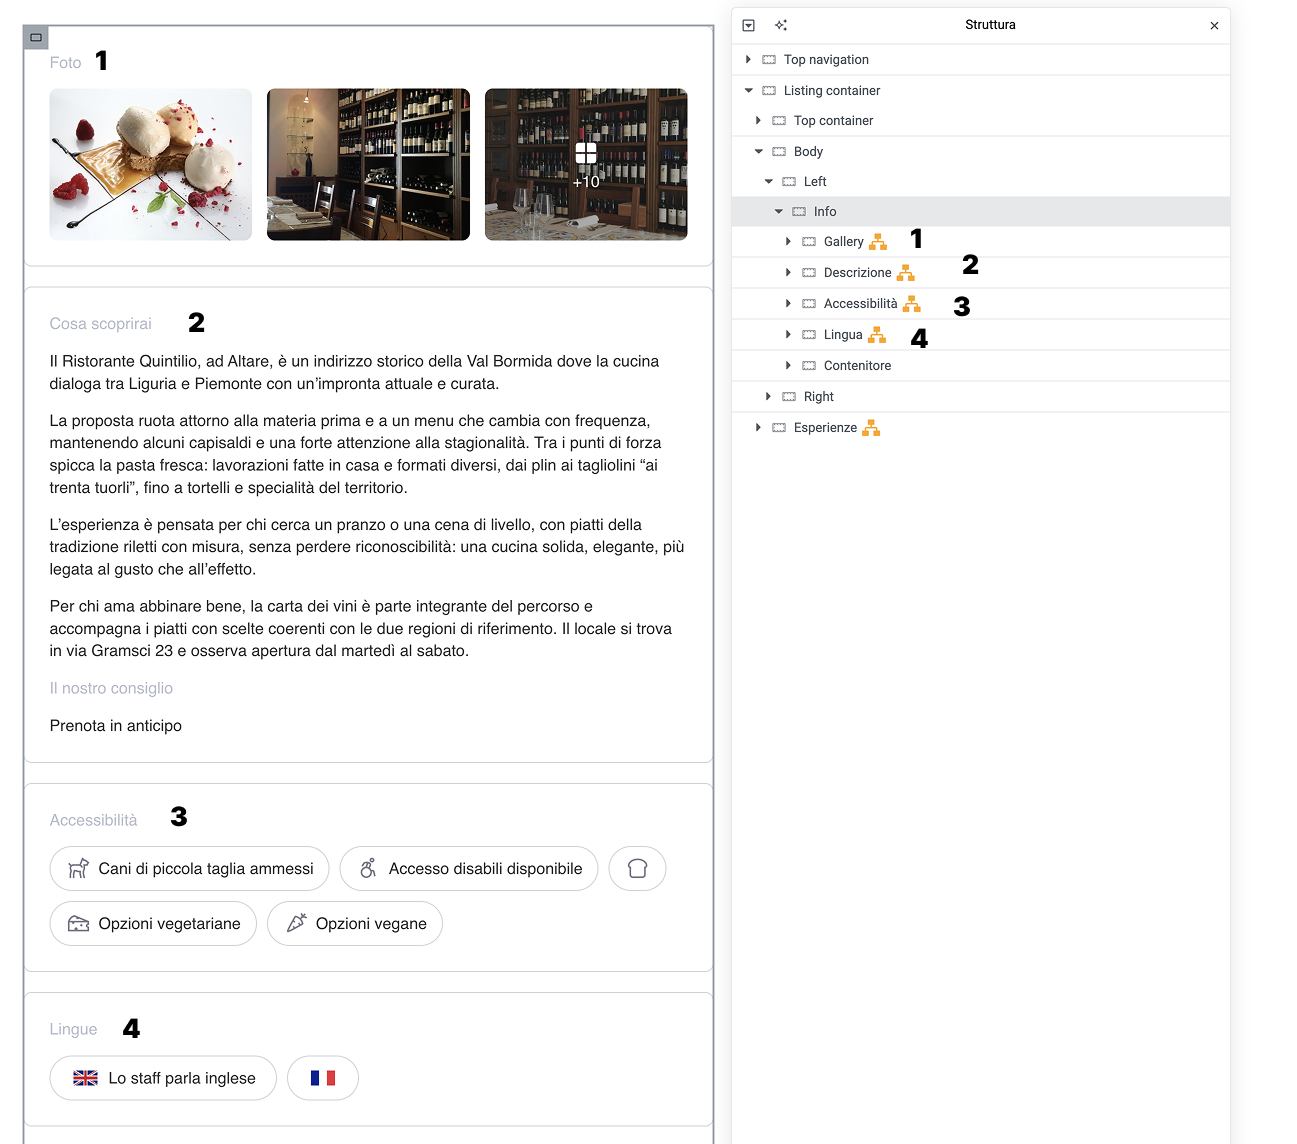Click the sparkle AI icon in Struttura header
Screen dimensions: 1297x1144
(x=781, y=25)
